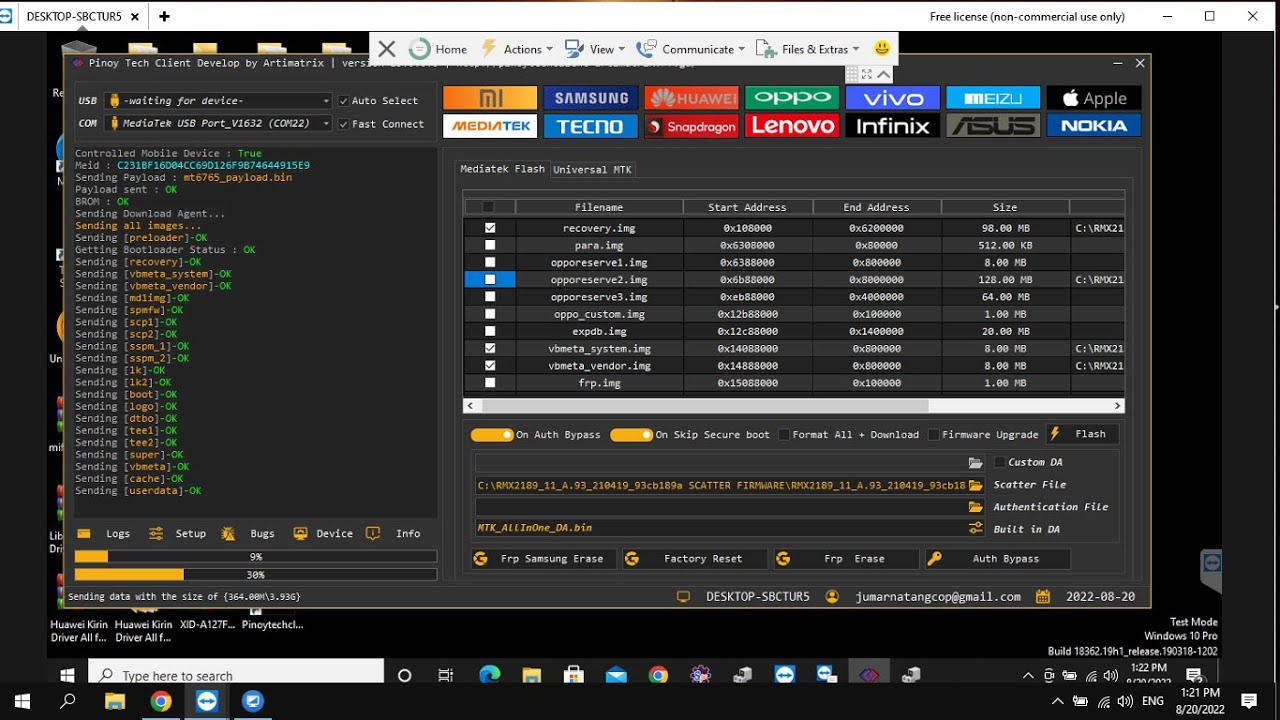Browse folder icon for Custom DA path

coord(975,463)
